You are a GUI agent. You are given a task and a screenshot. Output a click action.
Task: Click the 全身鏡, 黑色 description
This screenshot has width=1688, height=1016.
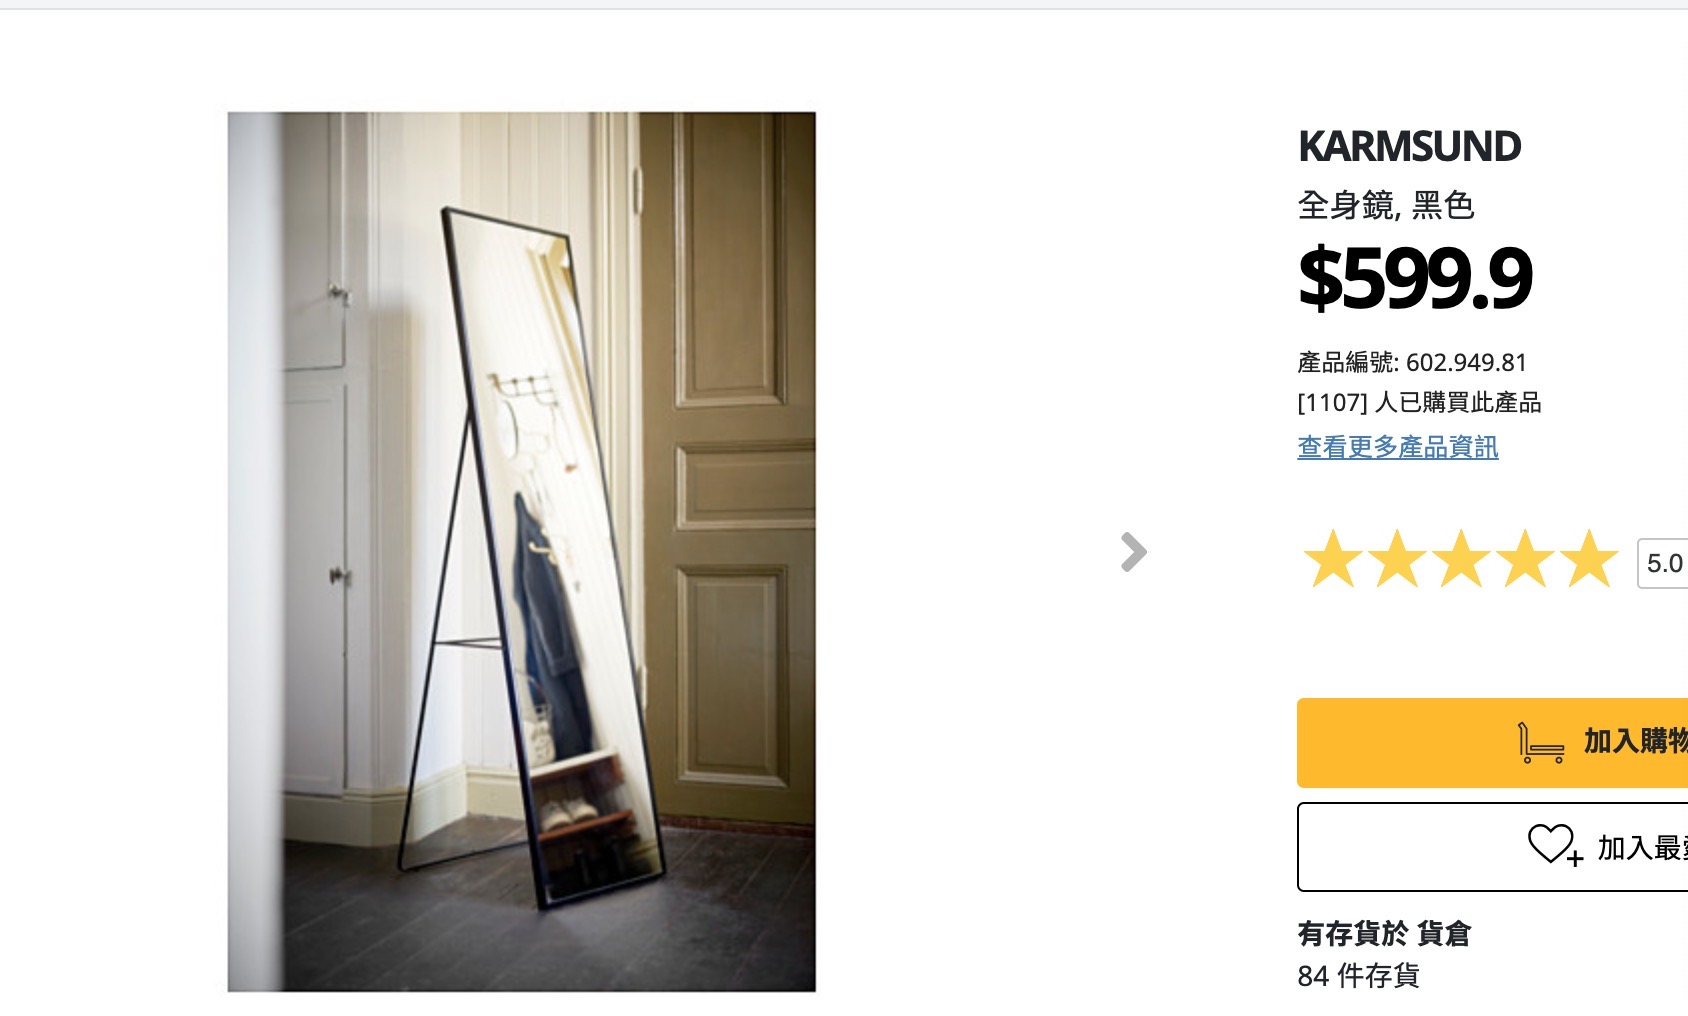1386,206
